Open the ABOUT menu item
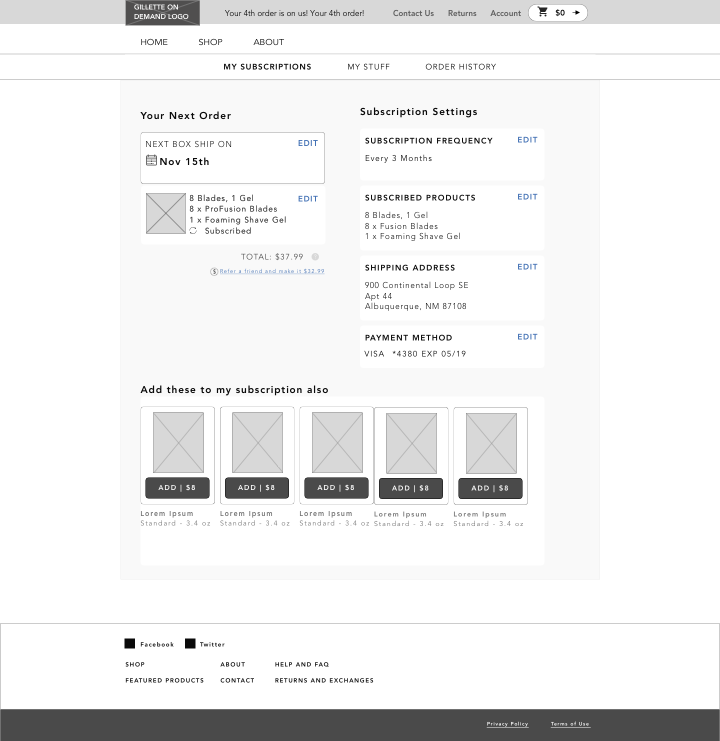The width and height of the screenshot is (720, 741). coord(269,42)
